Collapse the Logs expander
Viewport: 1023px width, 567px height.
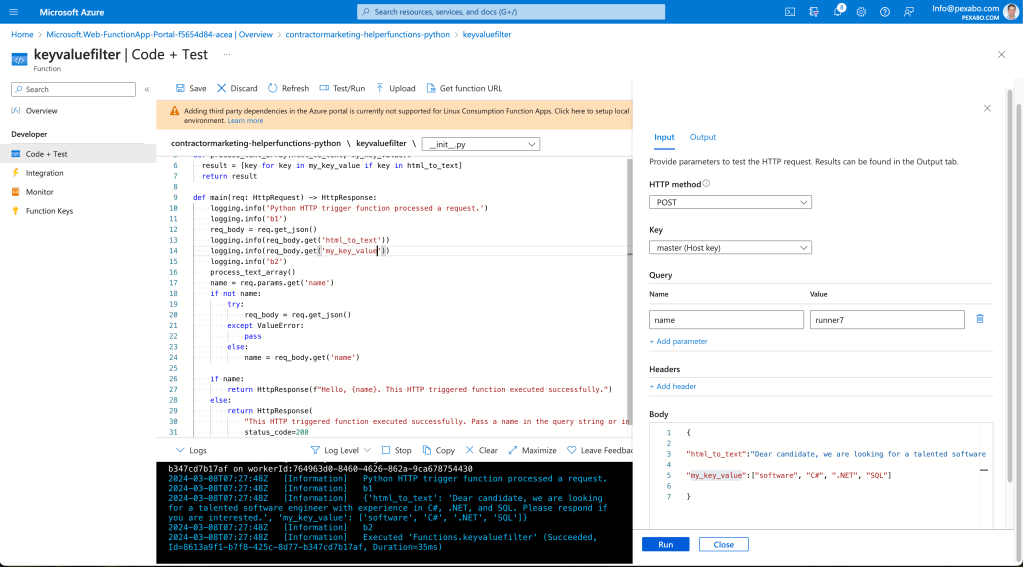pos(191,450)
